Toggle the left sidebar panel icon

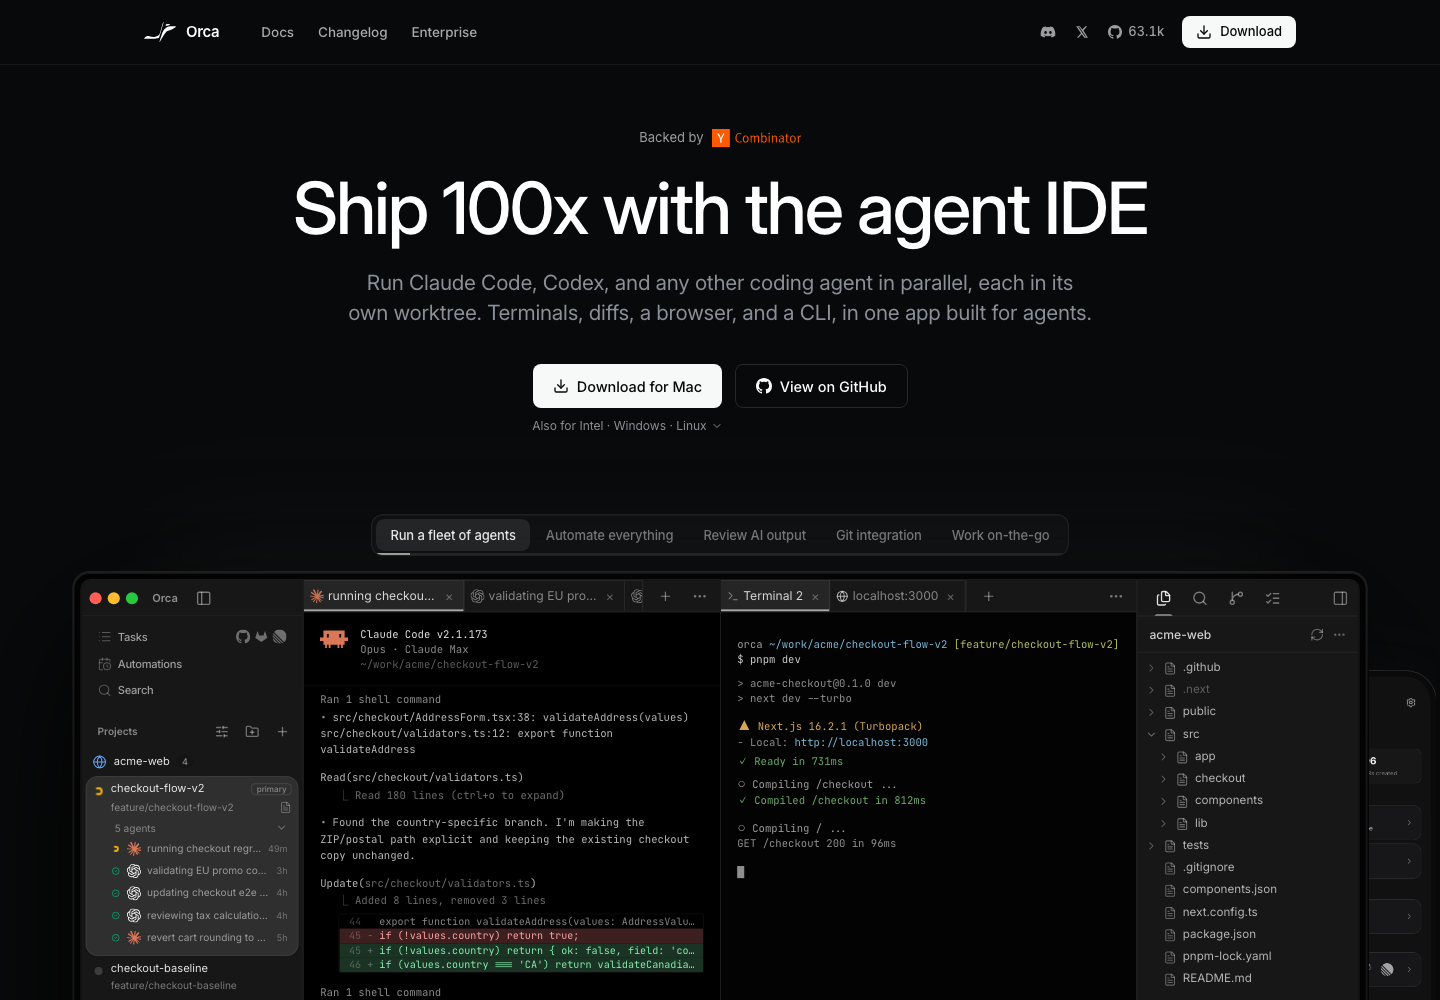click(x=204, y=598)
